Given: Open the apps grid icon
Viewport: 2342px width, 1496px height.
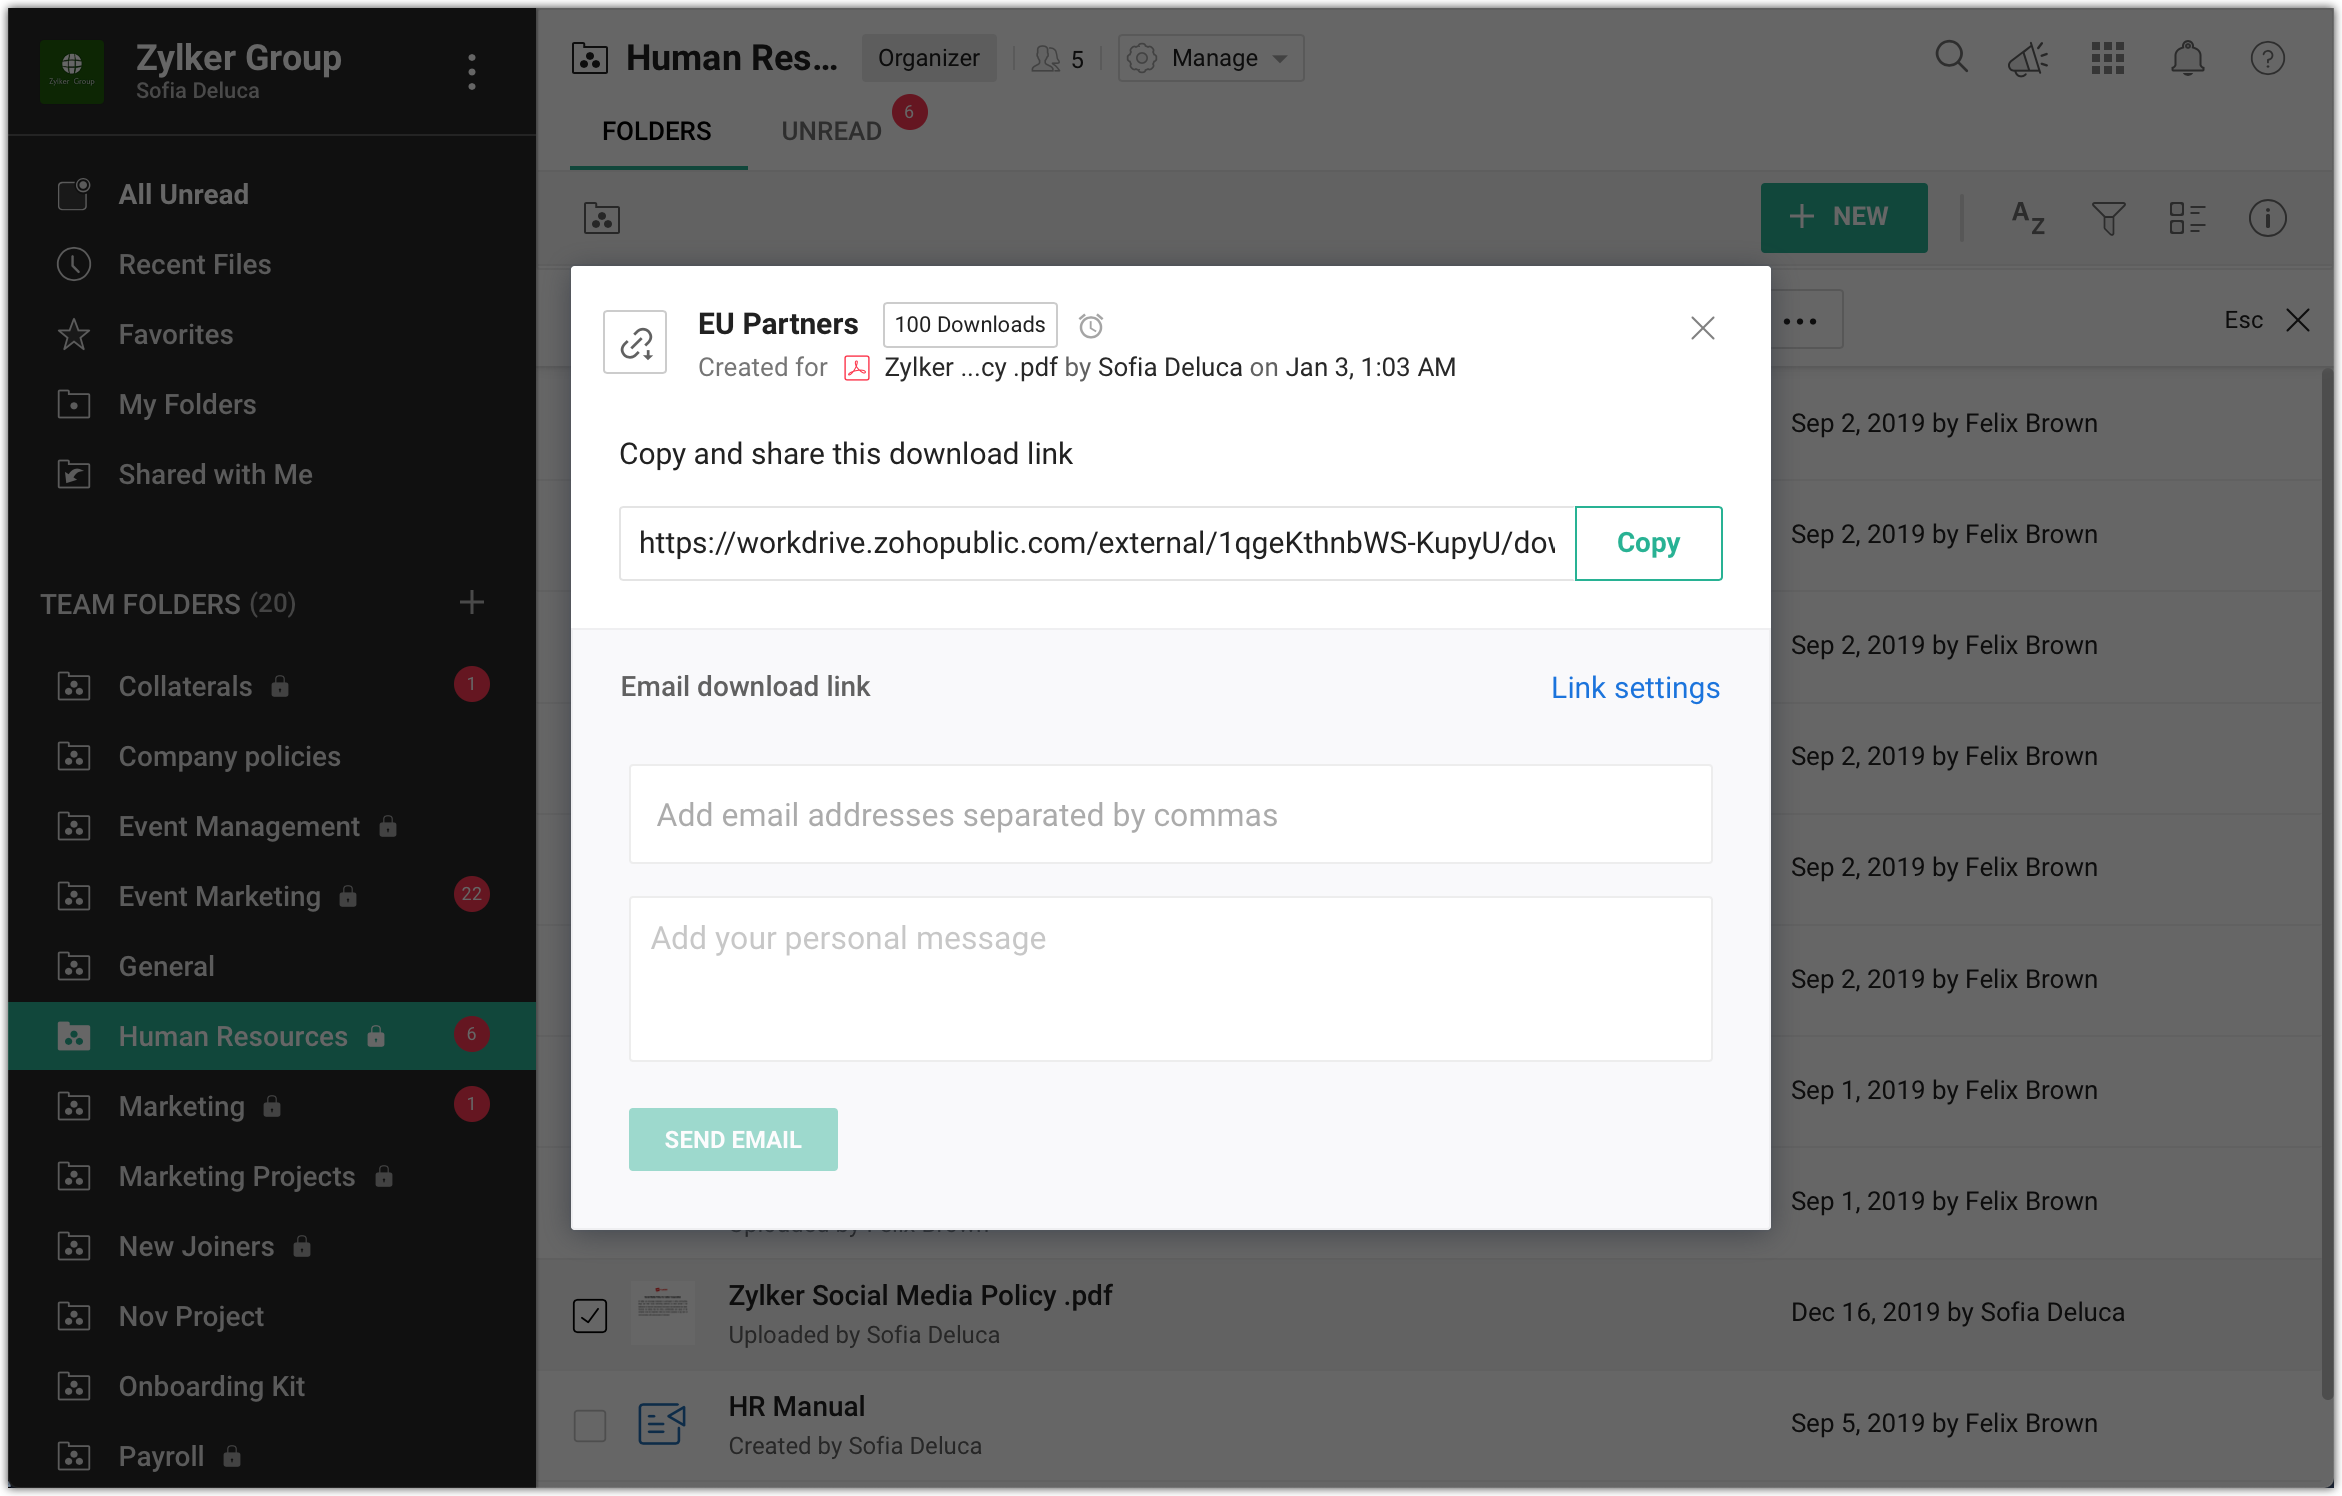Looking at the screenshot, I should click(2108, 59).
